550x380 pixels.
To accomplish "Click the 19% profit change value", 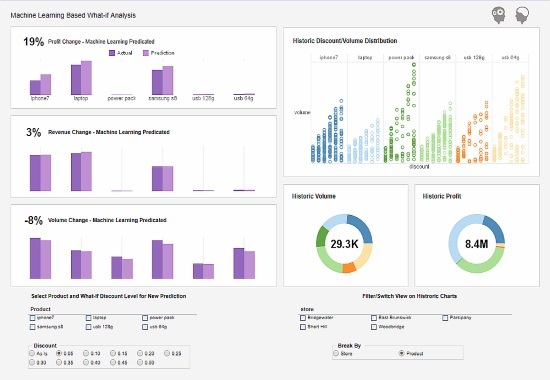I will 33,42.
